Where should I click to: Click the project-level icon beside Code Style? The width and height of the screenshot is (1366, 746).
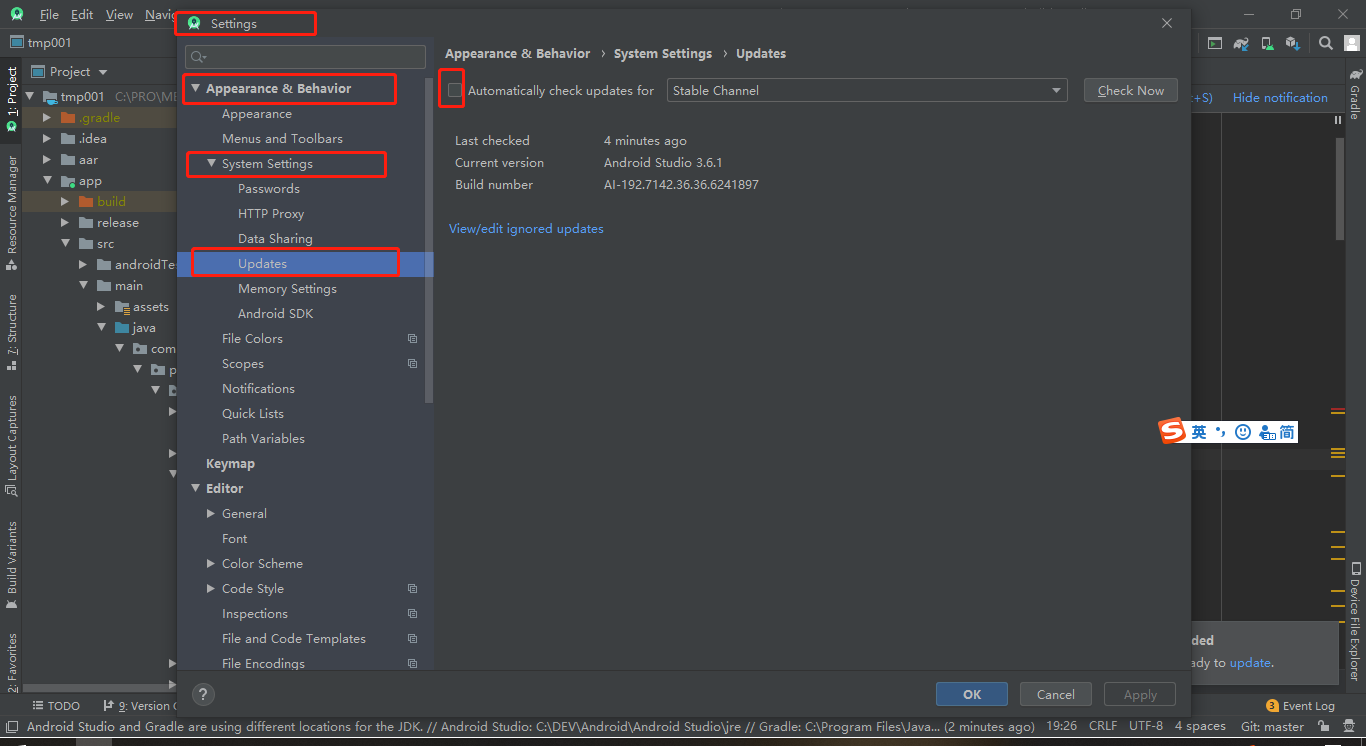click(412, 589)
